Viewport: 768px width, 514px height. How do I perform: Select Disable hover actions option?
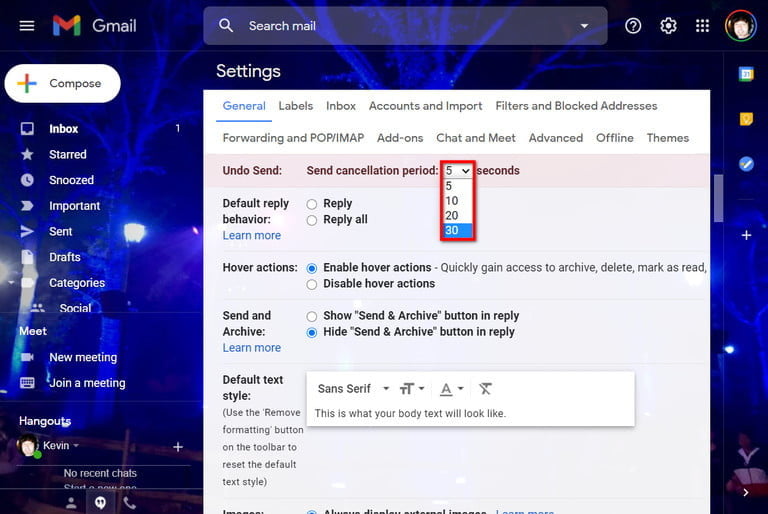coord(312,284)
